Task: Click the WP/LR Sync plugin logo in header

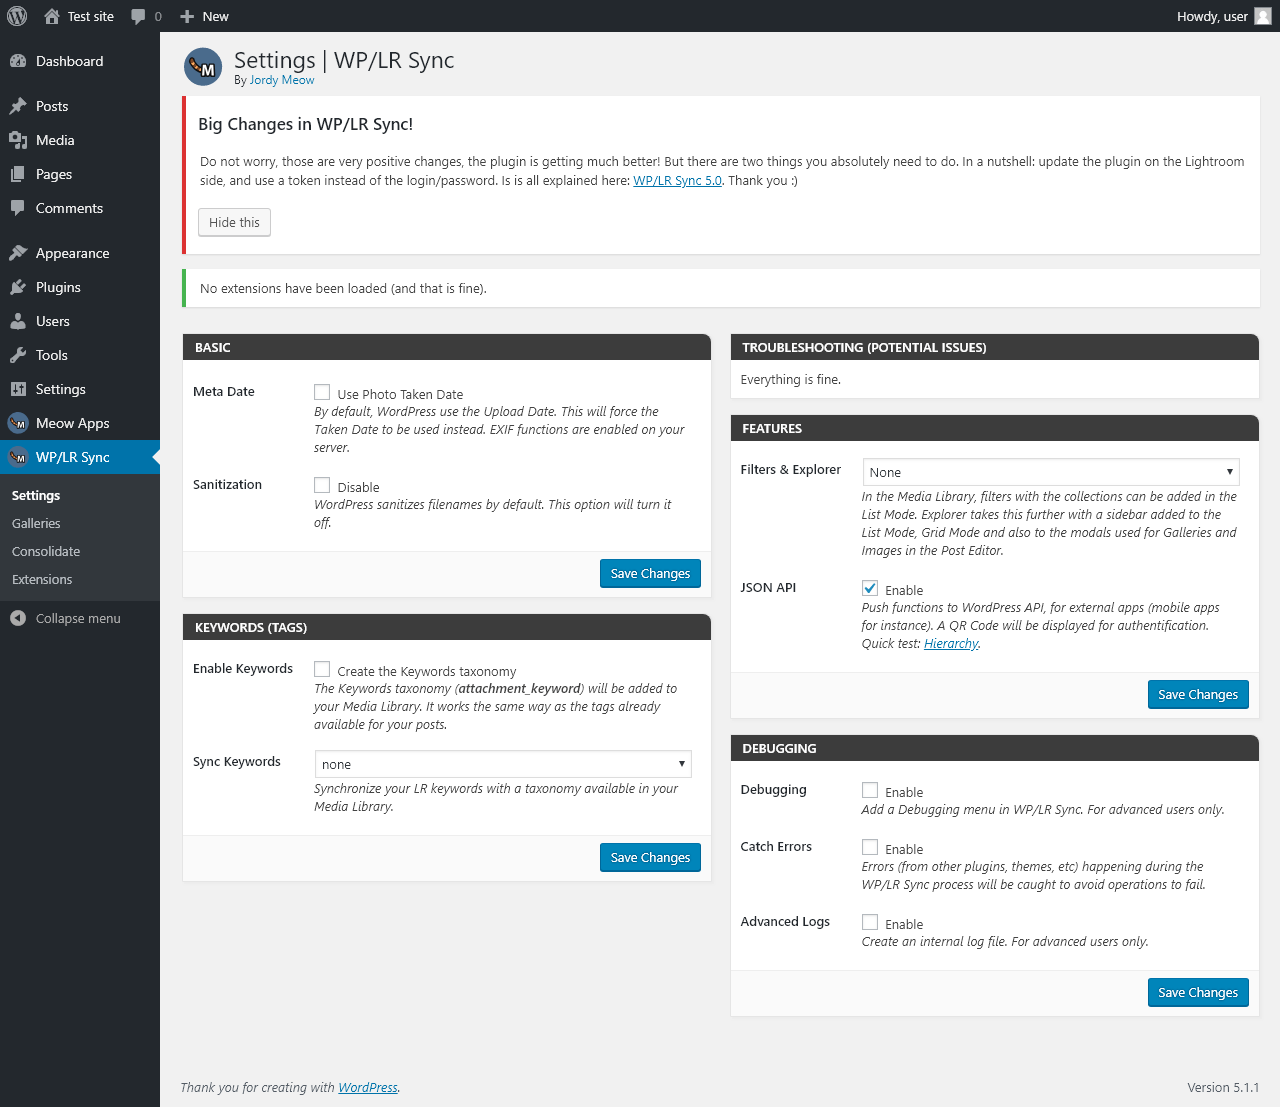Action: click(x=203, y=67)
